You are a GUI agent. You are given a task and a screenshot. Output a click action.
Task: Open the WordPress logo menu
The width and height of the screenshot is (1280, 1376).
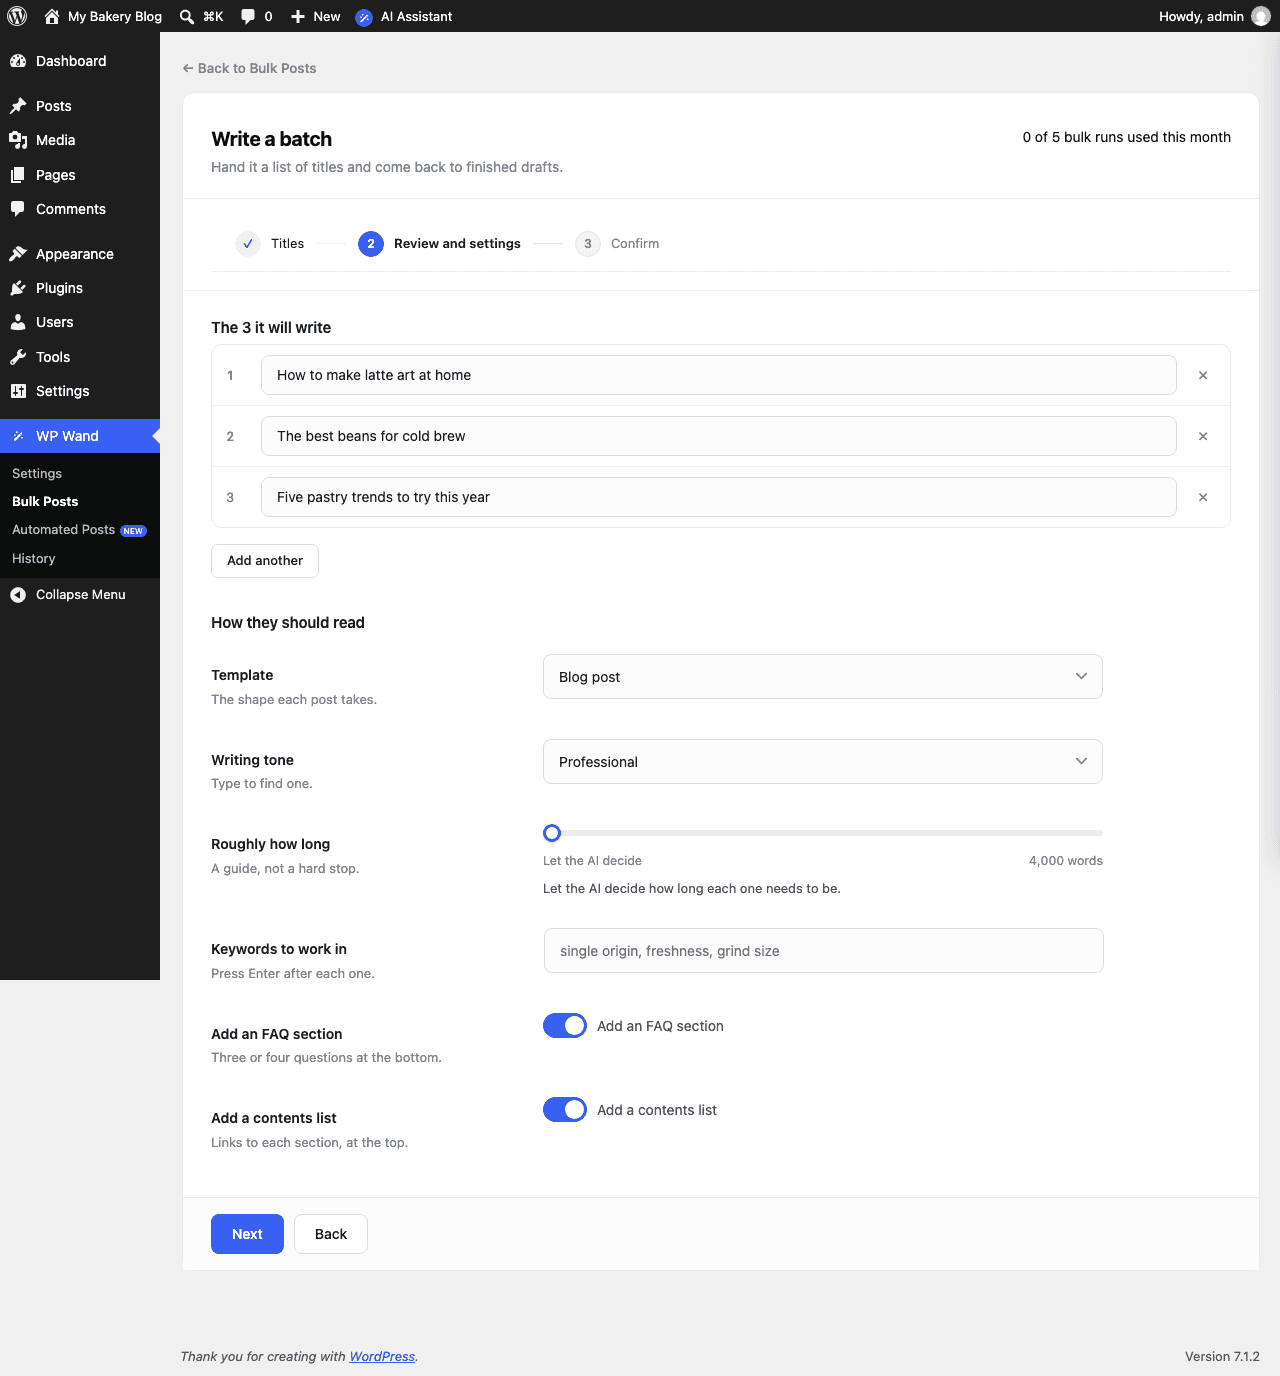(x=17, y=16)
